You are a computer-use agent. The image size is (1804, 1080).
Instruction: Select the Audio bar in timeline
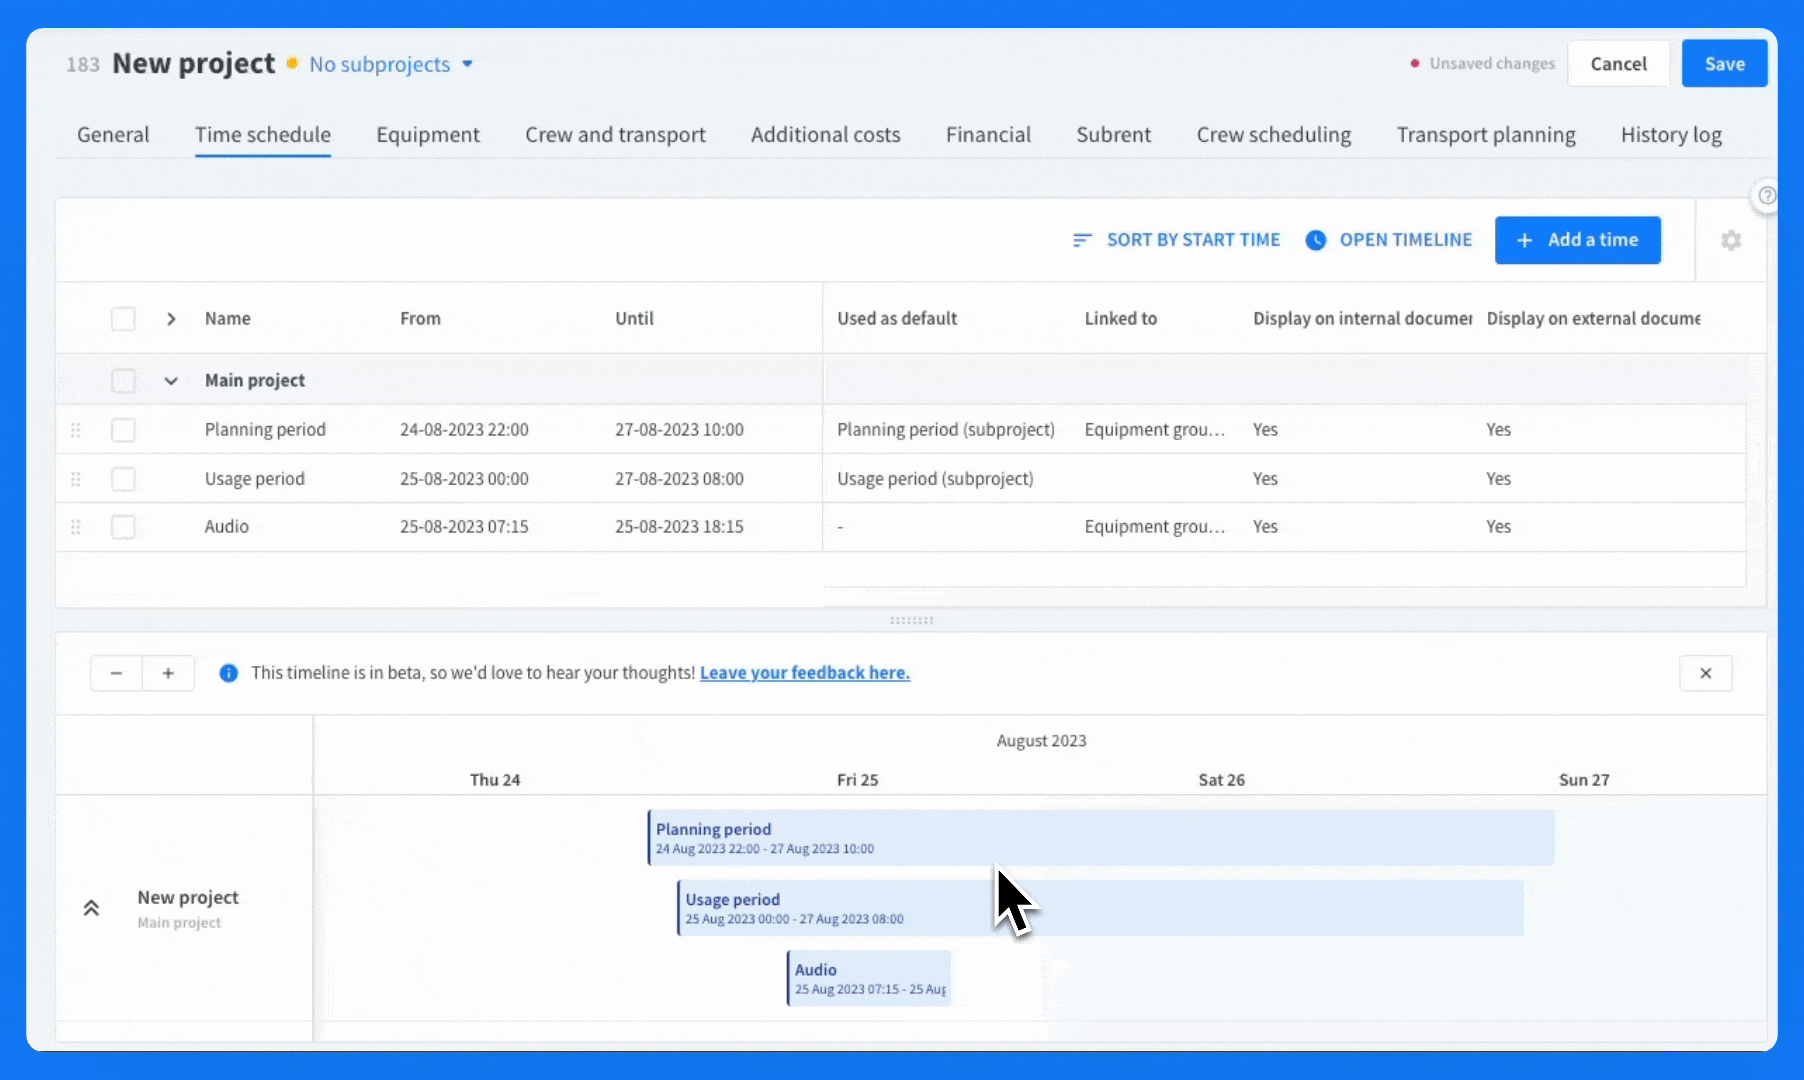pyautogui.click(x=869, y=978)
